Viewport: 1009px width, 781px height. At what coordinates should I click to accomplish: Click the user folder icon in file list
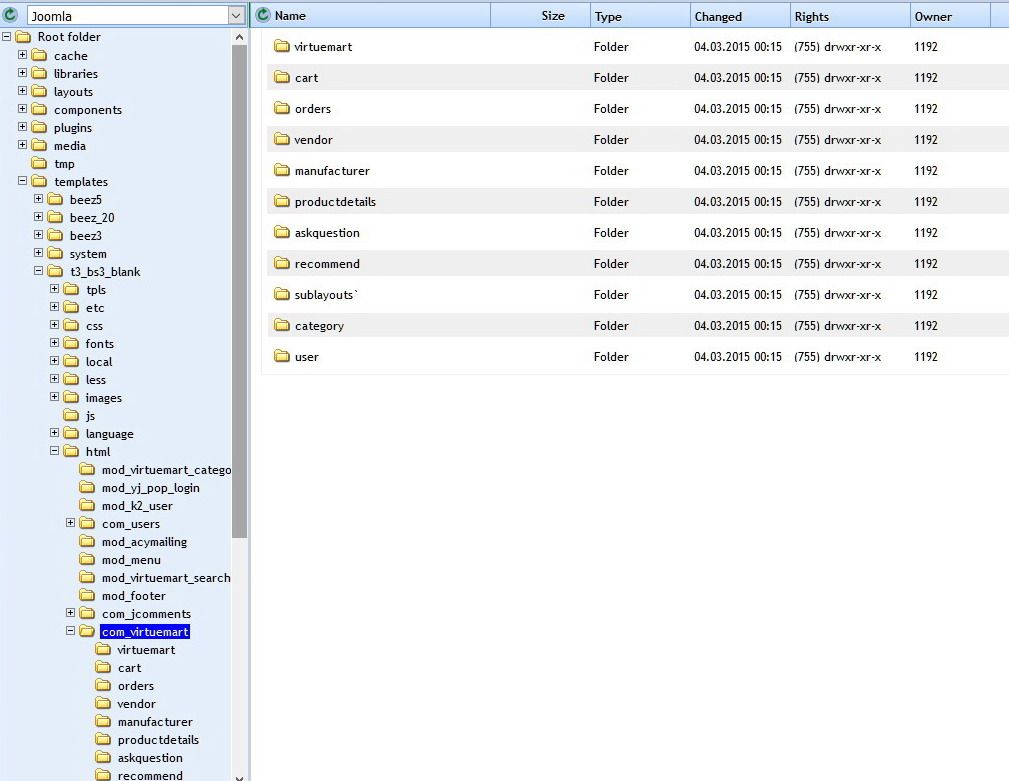(282, 356)
